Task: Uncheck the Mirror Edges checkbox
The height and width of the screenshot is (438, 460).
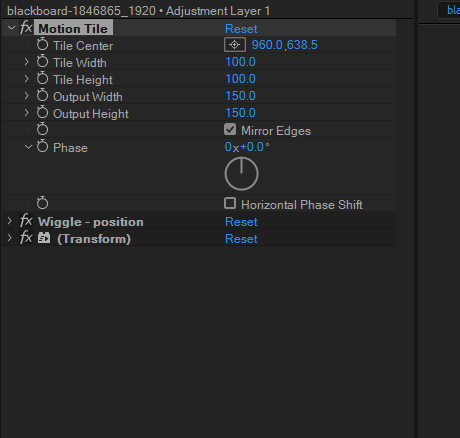Action: [x=230, y=130]
